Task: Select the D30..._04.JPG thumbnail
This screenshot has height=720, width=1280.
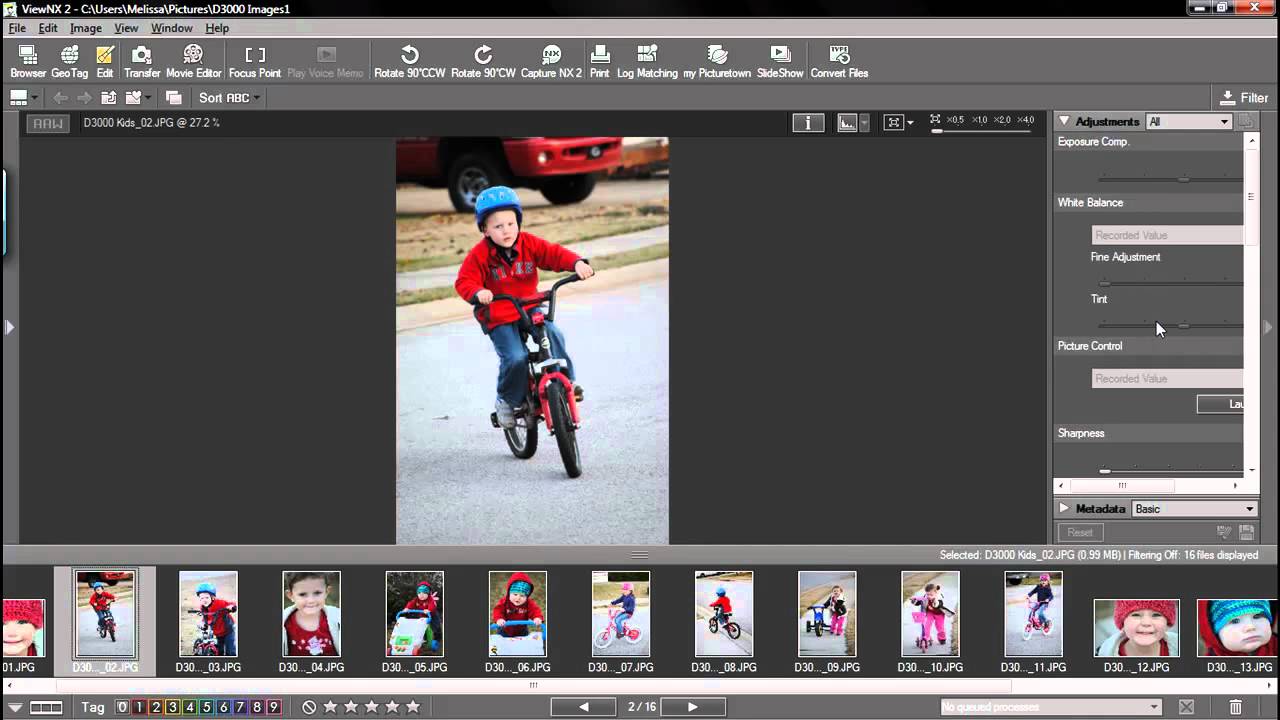Action: point(311,614)
